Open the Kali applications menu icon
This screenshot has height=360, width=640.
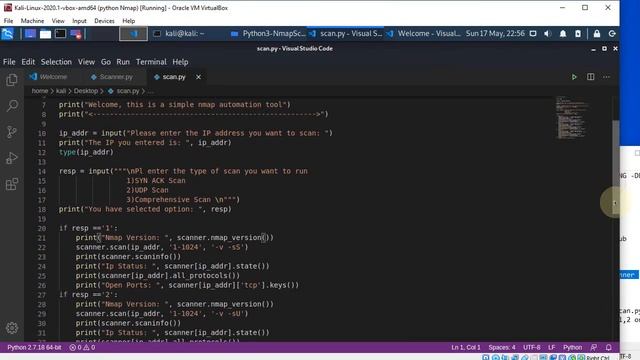point(7,34)
